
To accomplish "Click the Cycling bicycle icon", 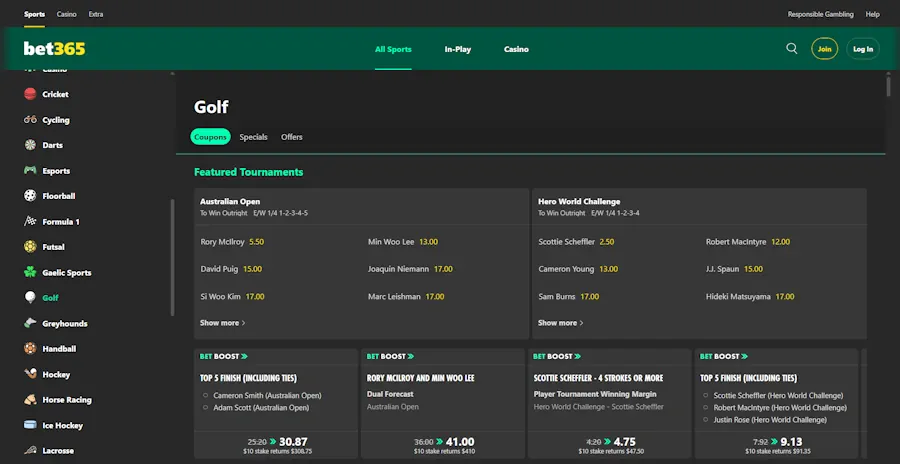I will (30, 120).
